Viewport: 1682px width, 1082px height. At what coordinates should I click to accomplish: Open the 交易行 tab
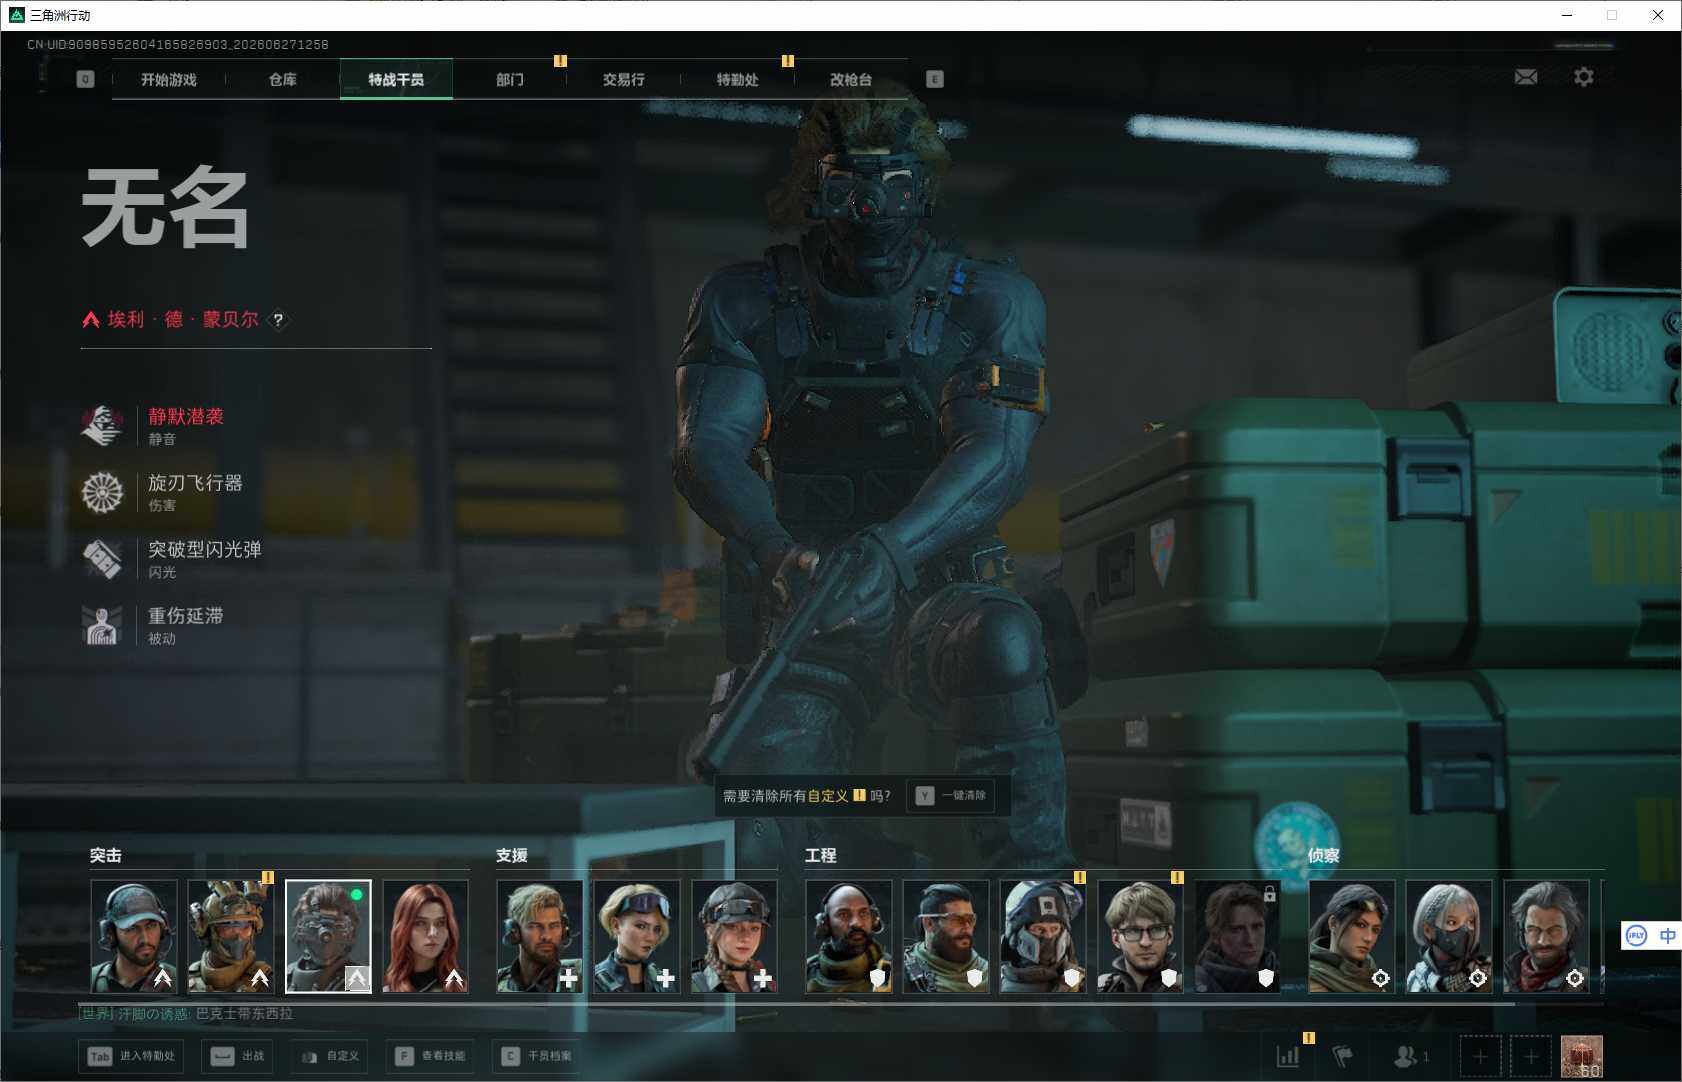tap(624, 79)
